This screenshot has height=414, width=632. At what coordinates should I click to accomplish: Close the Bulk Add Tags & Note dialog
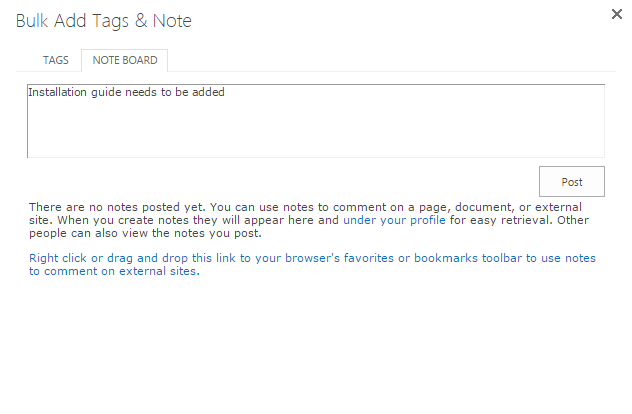[x=617, y=15]
